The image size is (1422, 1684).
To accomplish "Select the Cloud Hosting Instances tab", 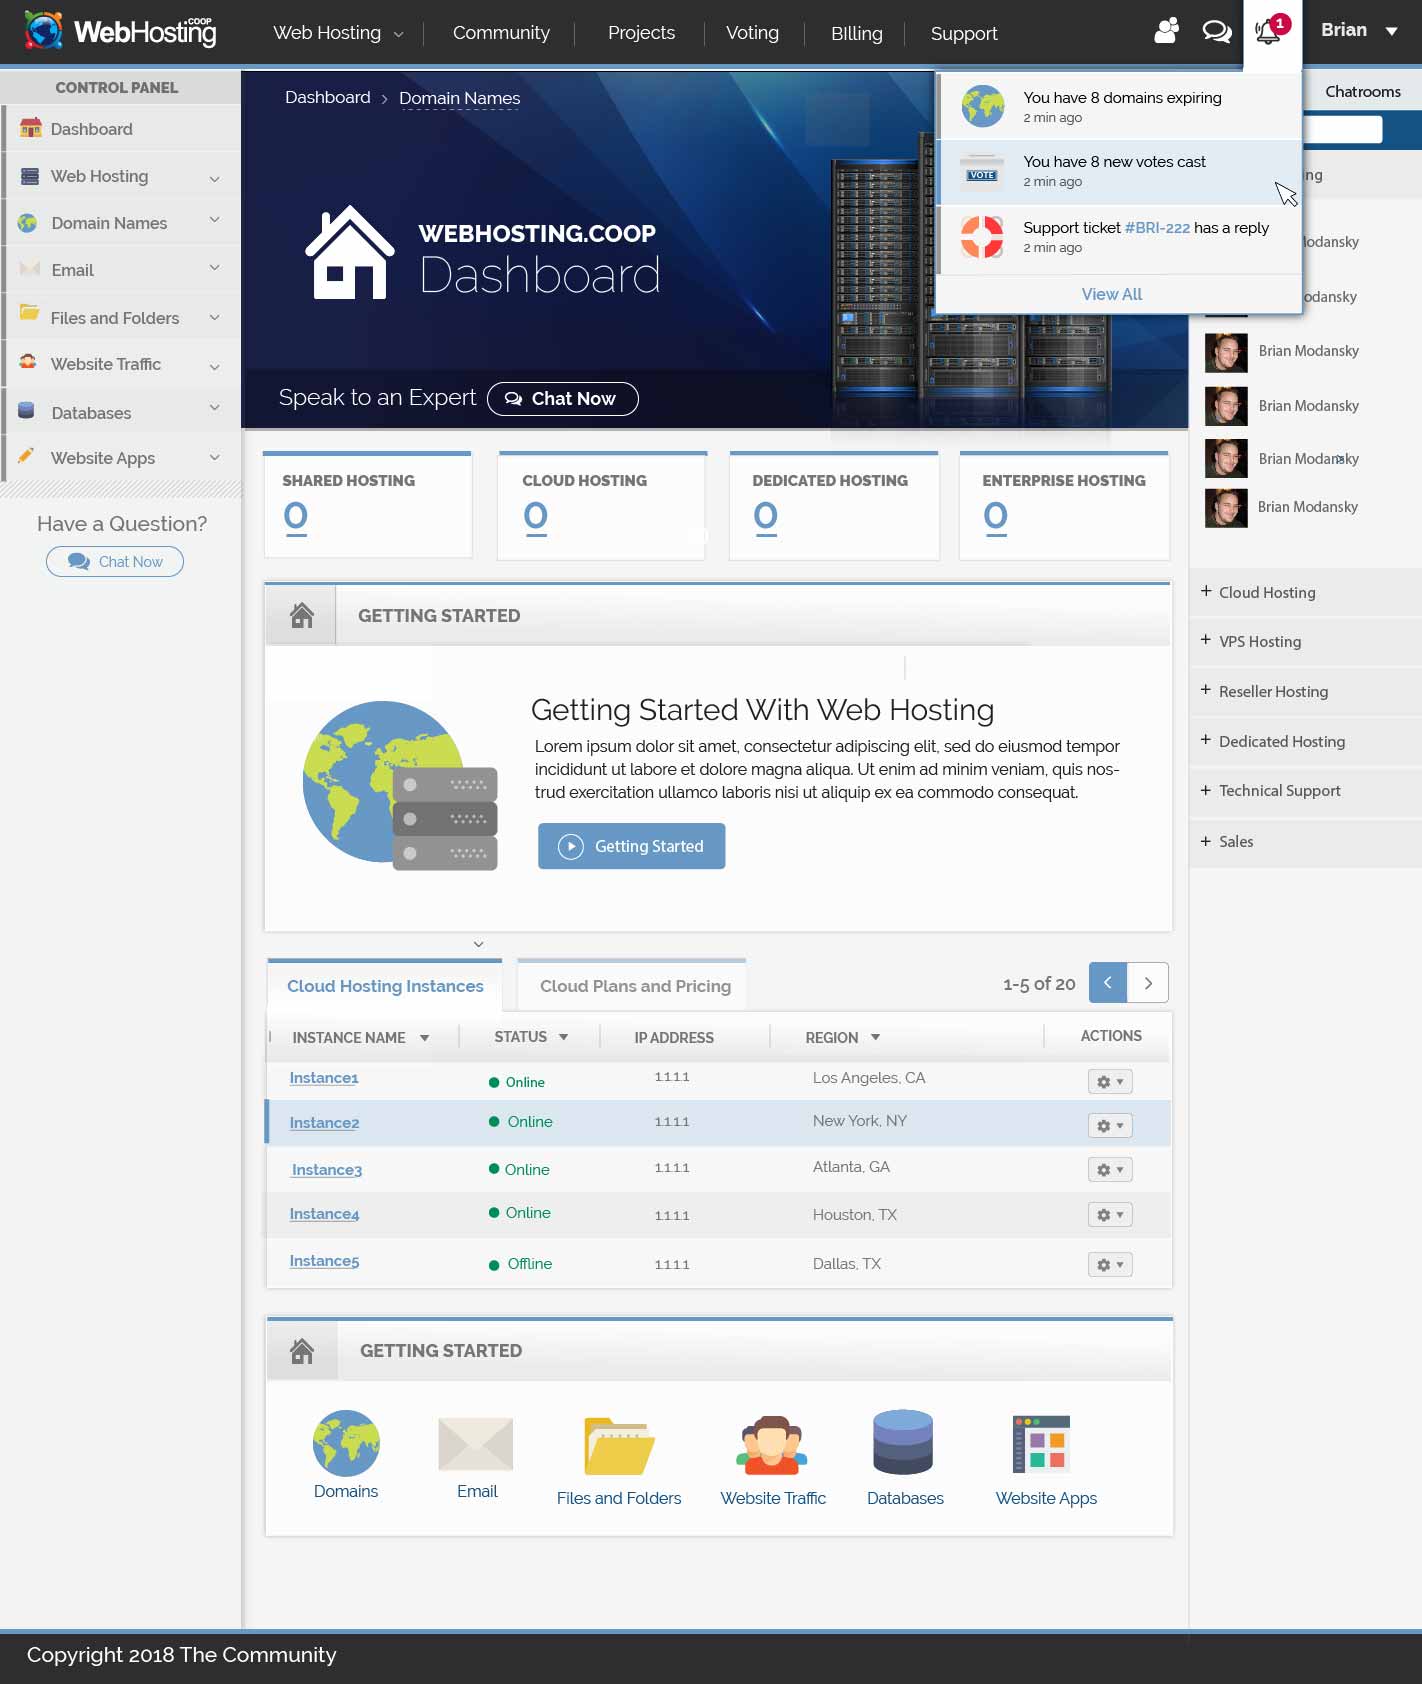I will click(x=385, y=986).
